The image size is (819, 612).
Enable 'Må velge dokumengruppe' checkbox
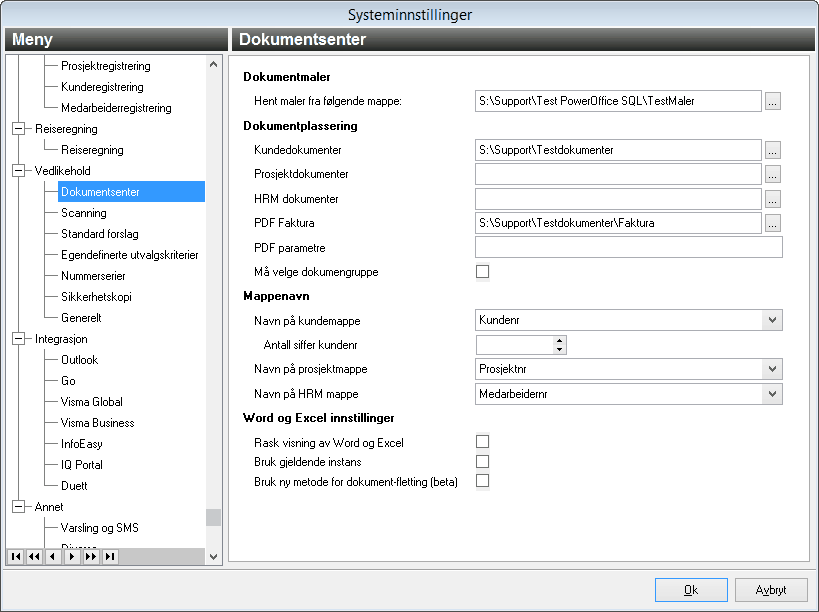483,272
